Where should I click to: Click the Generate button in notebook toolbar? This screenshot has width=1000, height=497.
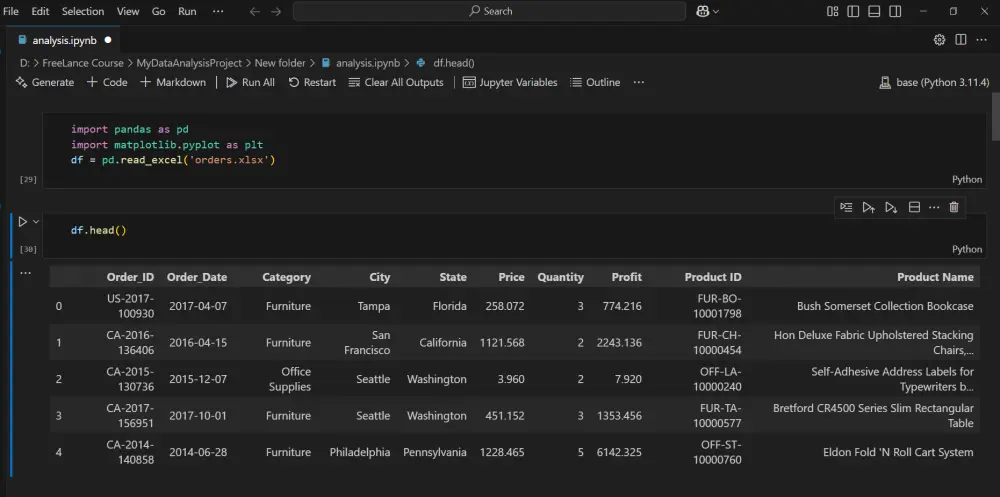45,82
